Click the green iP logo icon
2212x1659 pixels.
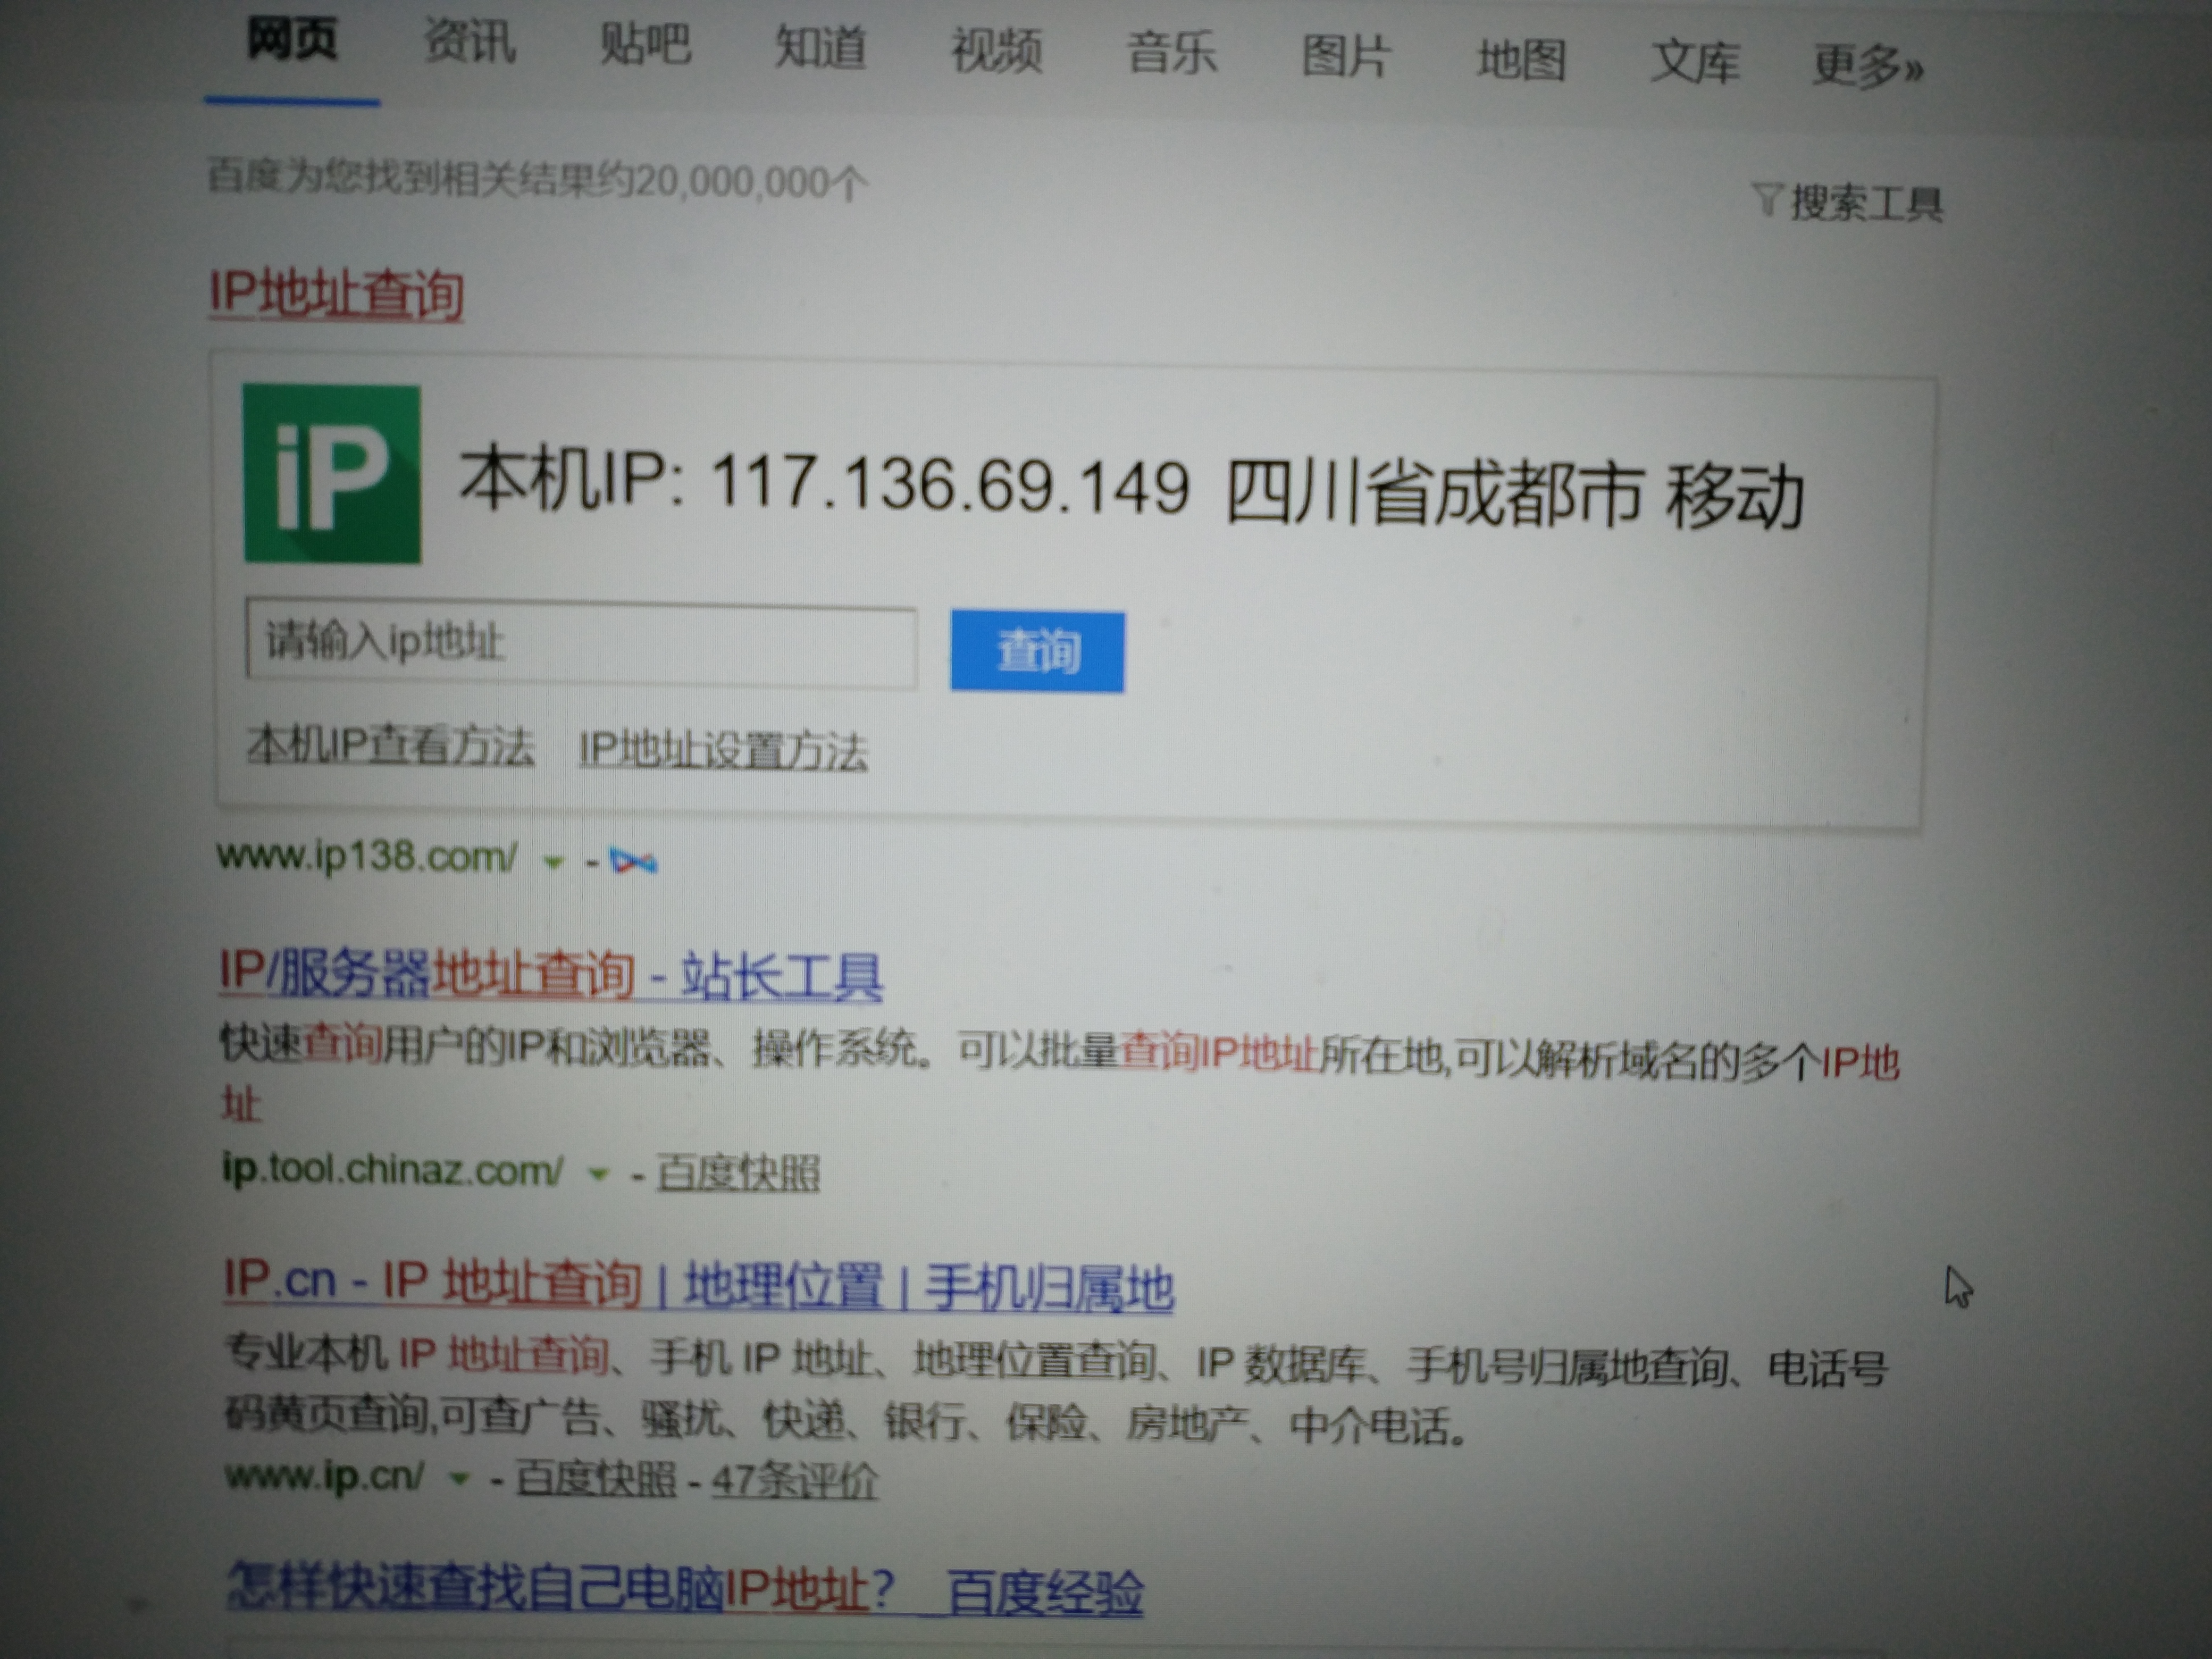[332, 474]
